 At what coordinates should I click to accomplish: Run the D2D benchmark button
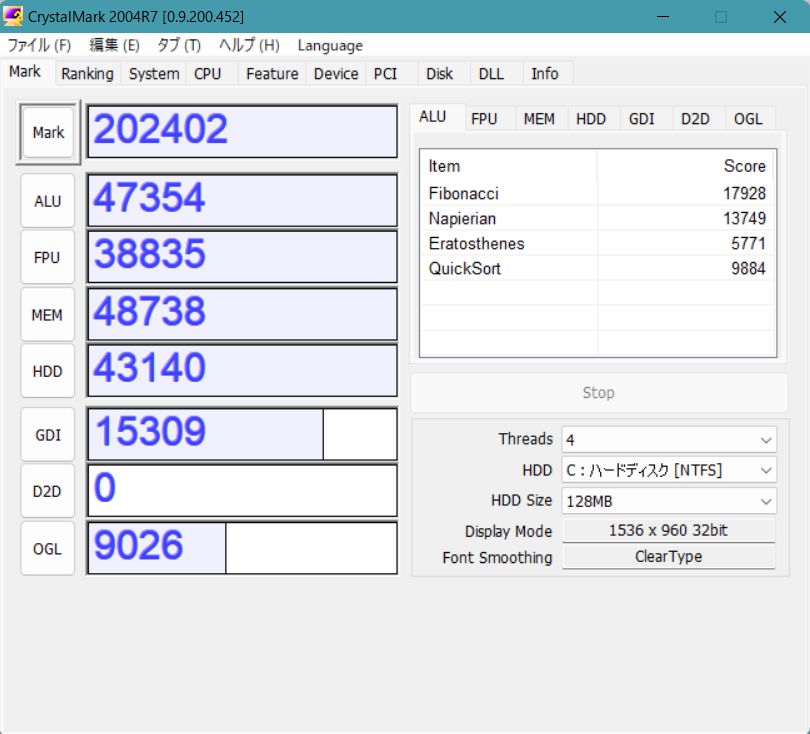[48, 491]
